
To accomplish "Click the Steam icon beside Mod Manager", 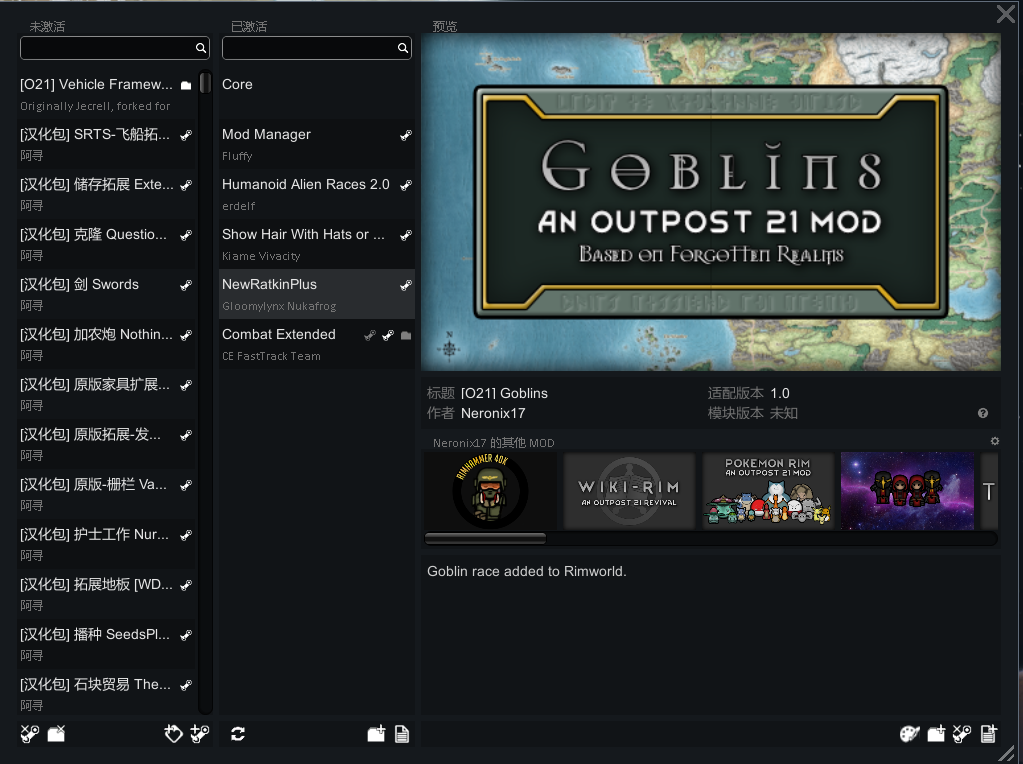I will click(406, 135).
